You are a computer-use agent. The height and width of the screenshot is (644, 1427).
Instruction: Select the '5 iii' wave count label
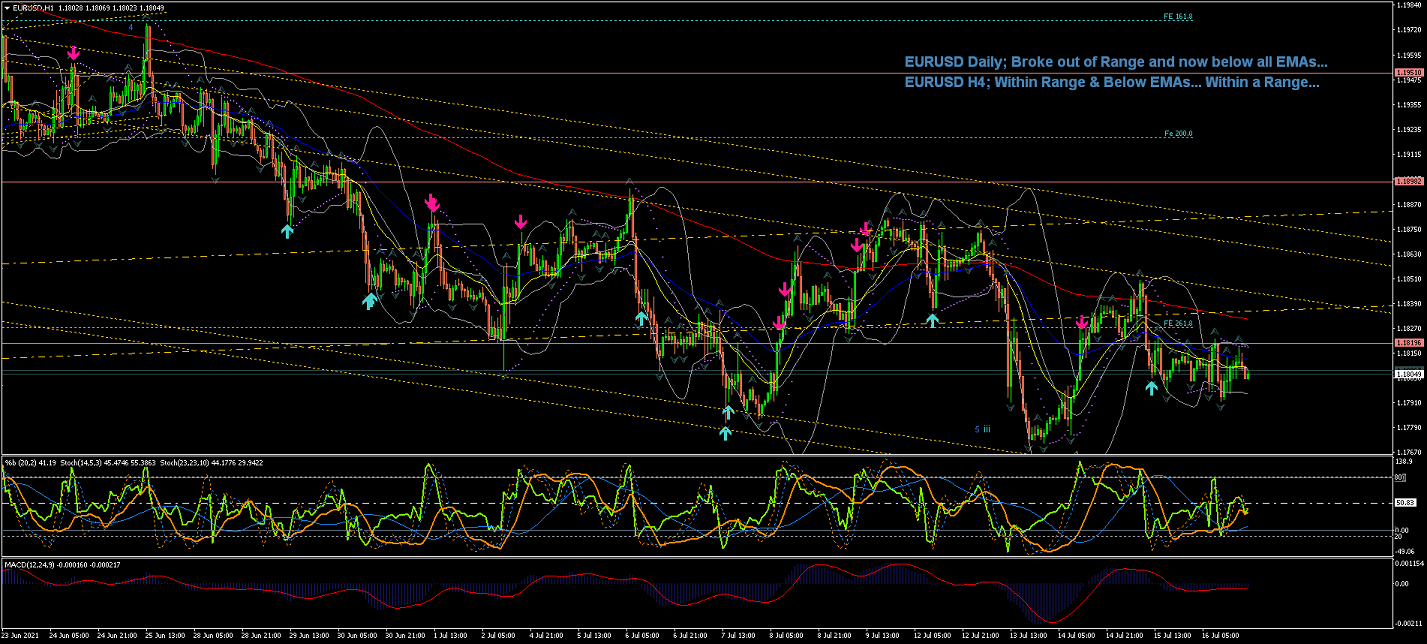coord(983,428)
